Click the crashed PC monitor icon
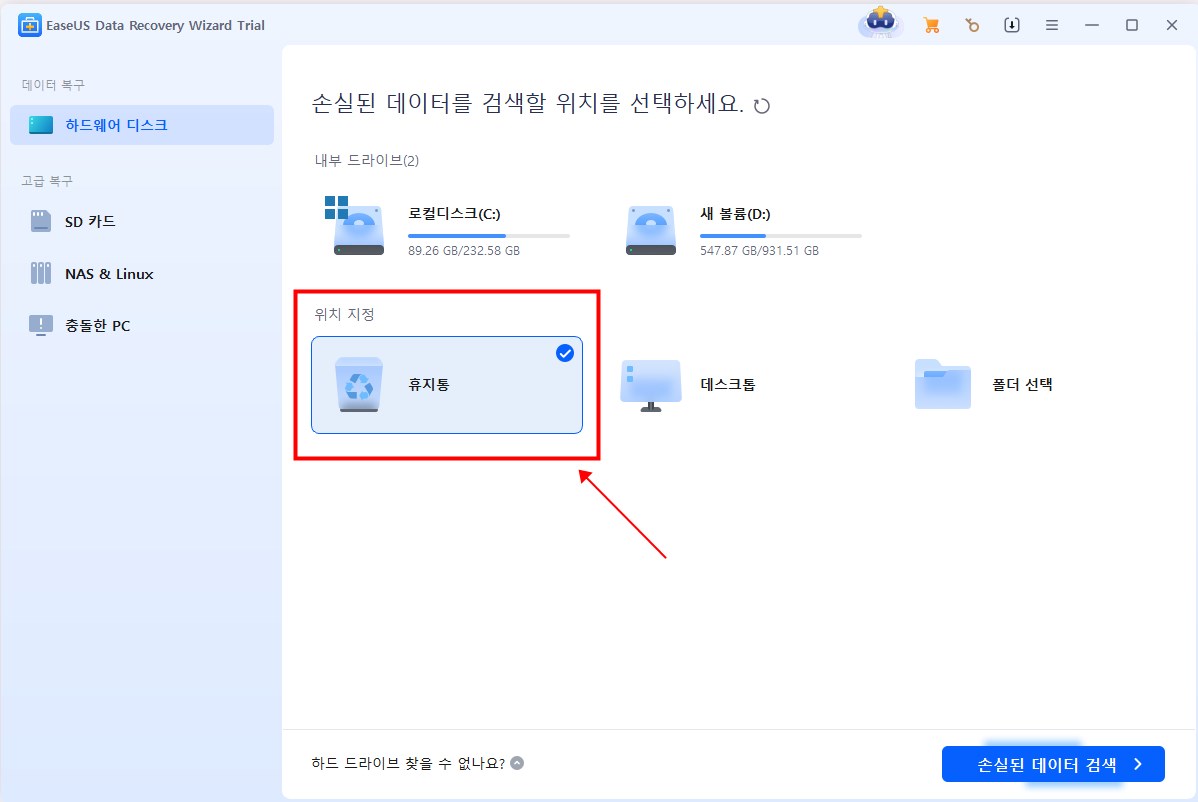Screen dimensions: 1198x802 40,325
